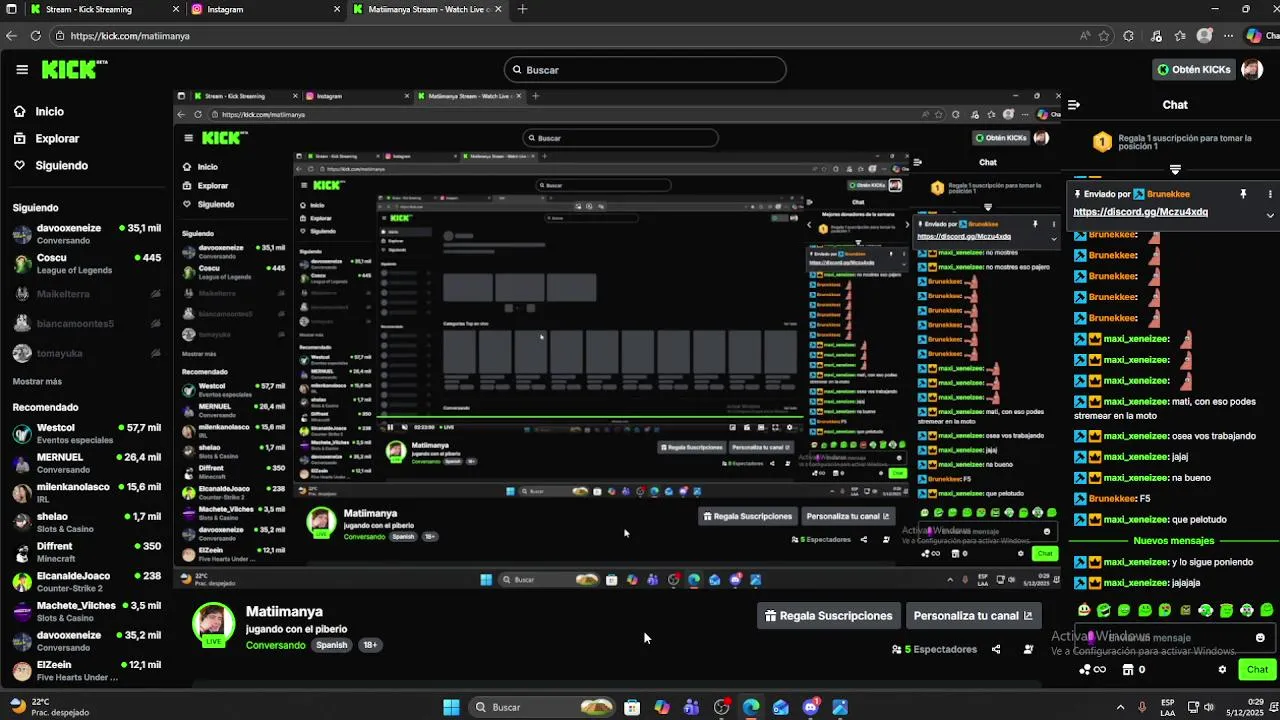This screenshot has width=1280, height=720.
Task: Click Matiimanya's LIVE avatar below the player
Action: coord(213,626)
